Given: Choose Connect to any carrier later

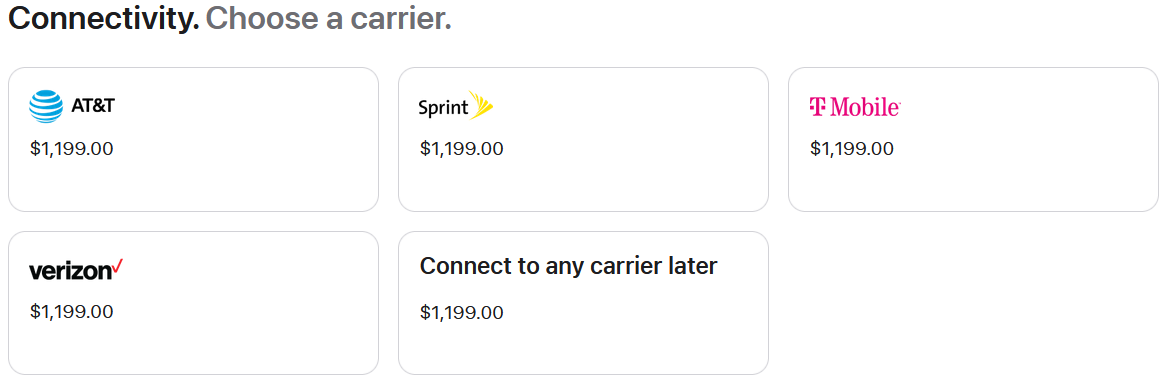Looking at the screenshot, I should coord(583,303).
